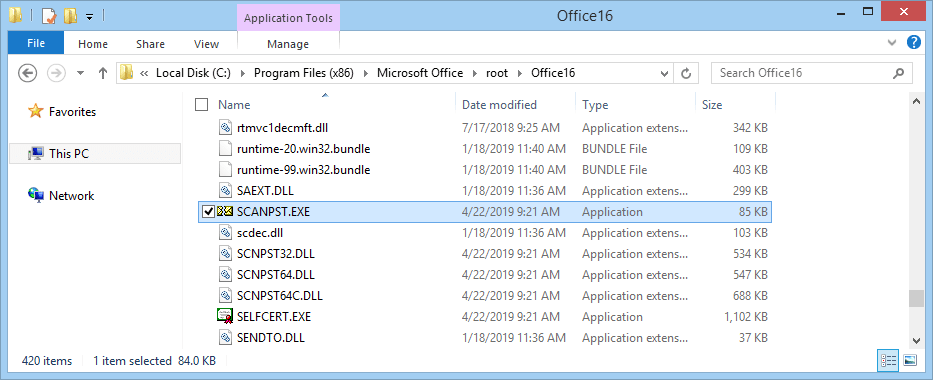Viewport: 934px width, 381px height.
Task: Click the SCANPST.EXE envelope icon
Action: click(x=225, y=211)
